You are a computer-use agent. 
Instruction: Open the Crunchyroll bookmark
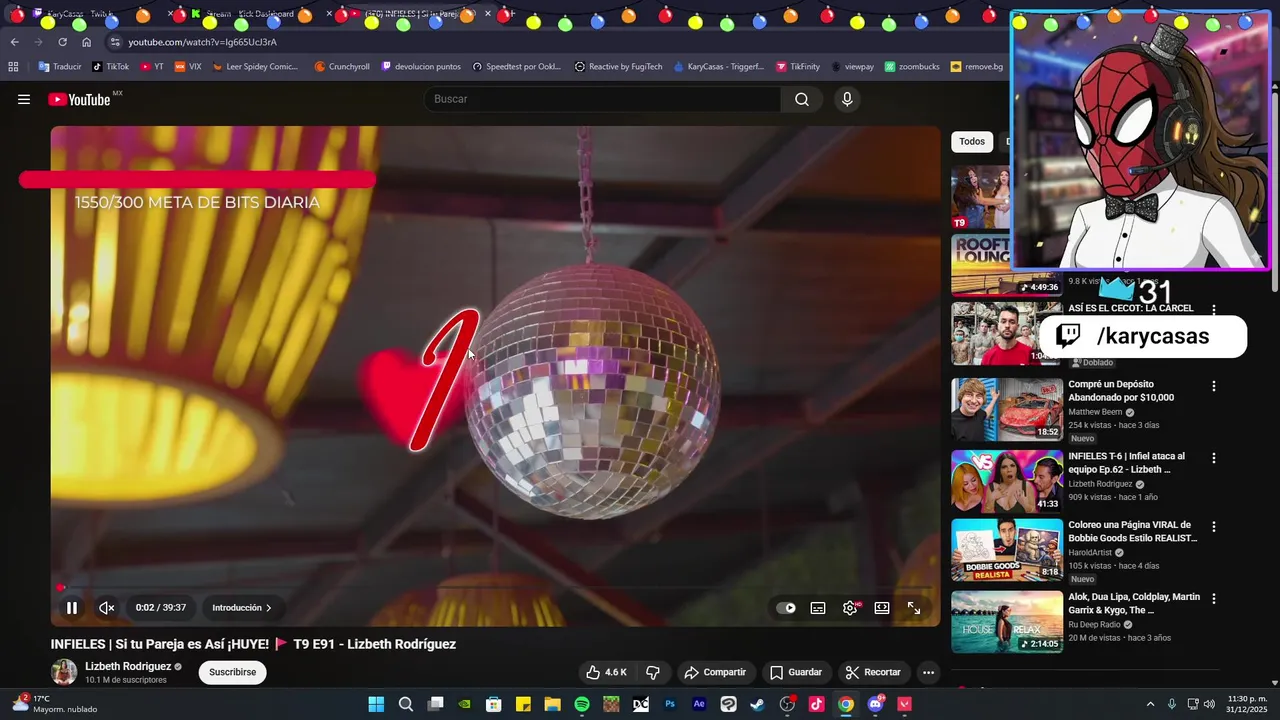(x=342, y=67)
